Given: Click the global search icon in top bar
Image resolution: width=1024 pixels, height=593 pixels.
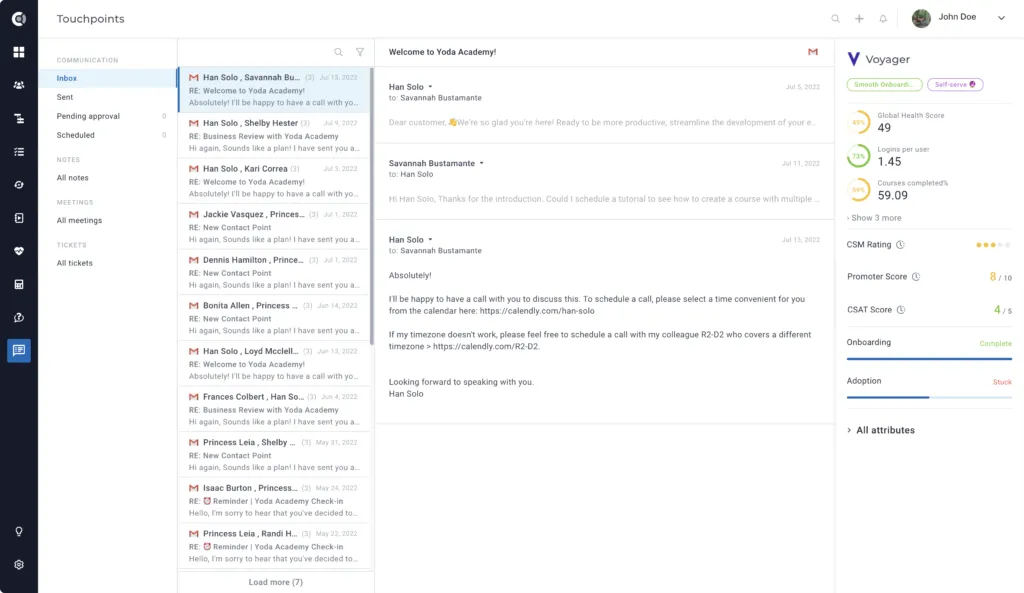Looking at the screenshot, I should [x=835, y=19].
